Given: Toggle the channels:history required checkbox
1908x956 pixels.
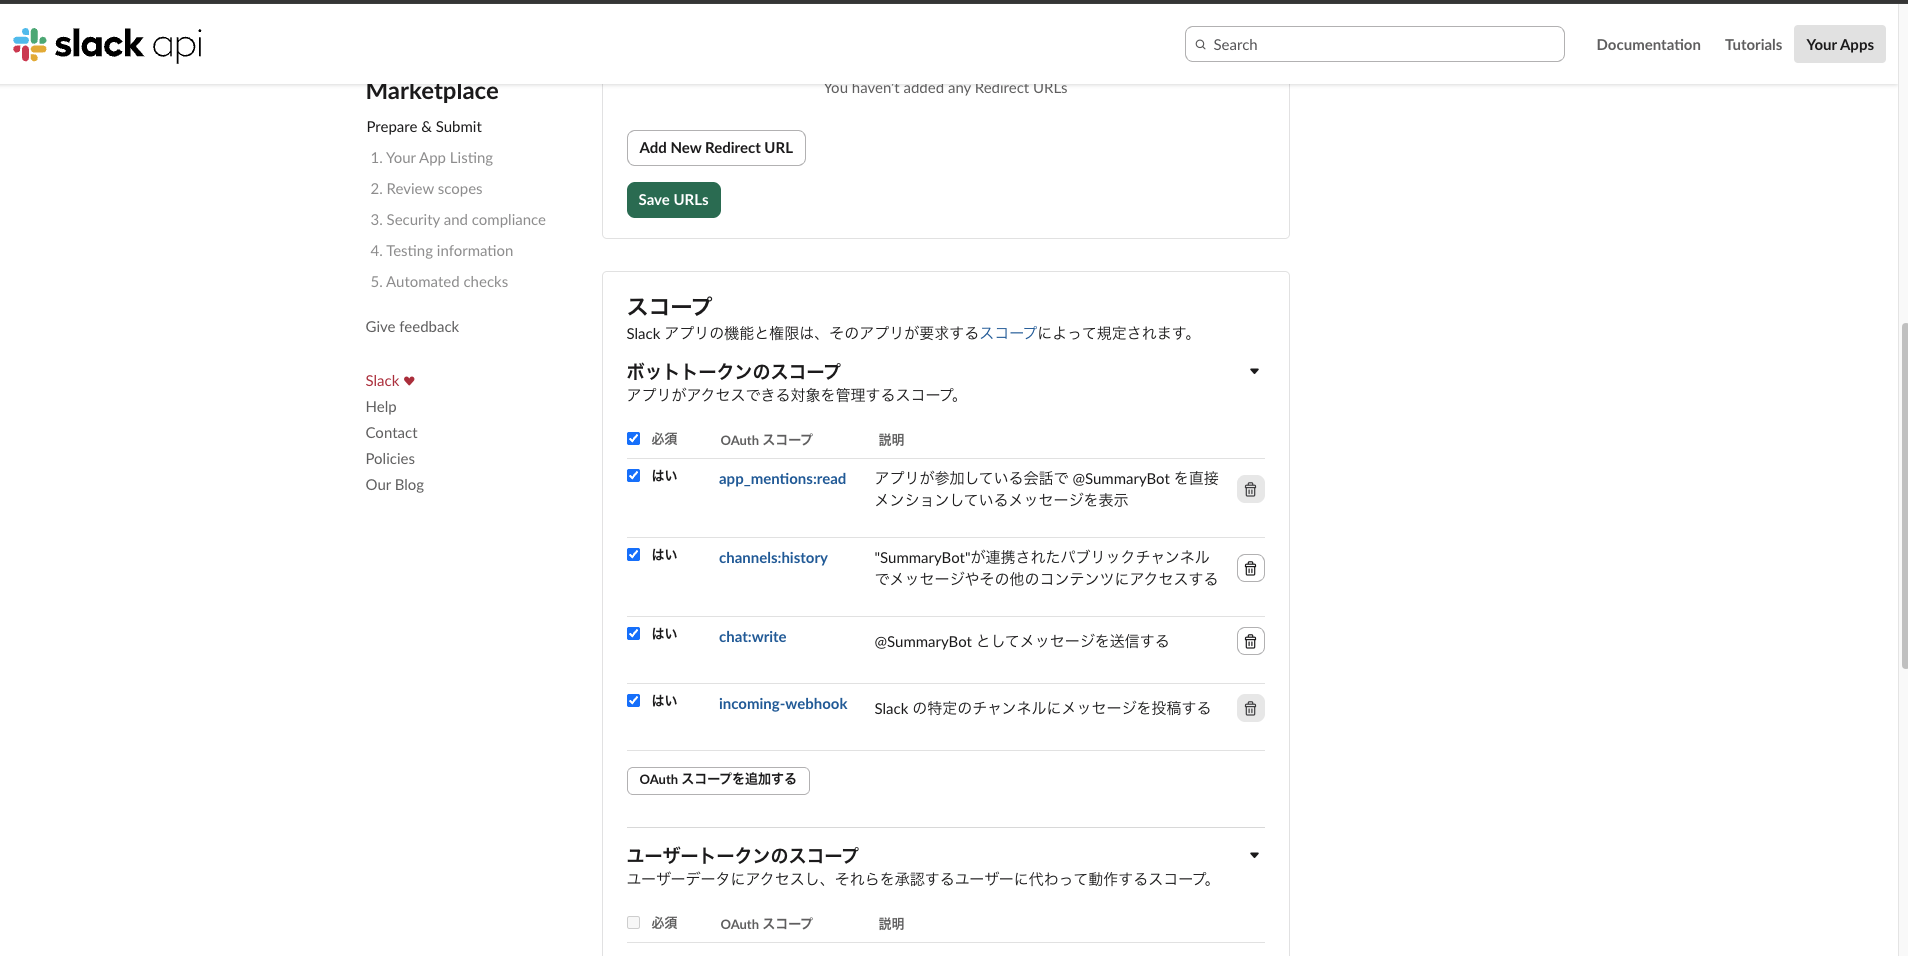Looking at the screenshot, I should [x=633, y=555].
